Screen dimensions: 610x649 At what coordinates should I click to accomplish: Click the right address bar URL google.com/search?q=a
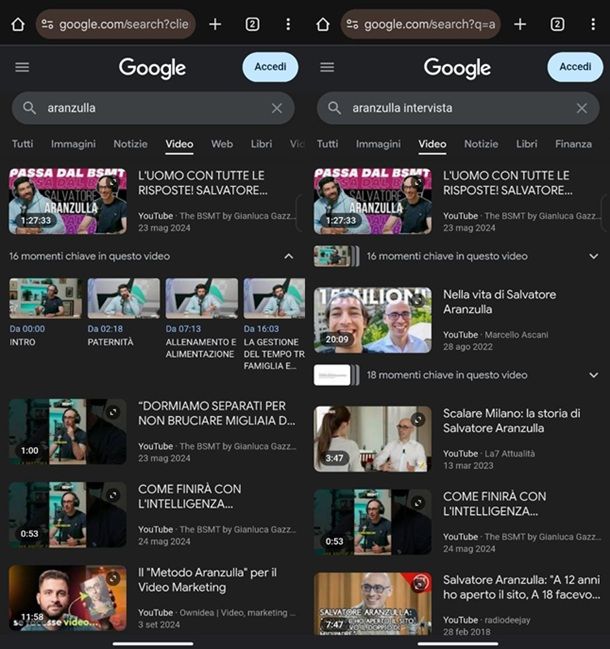pyautogui.click(x=430, y=24)
